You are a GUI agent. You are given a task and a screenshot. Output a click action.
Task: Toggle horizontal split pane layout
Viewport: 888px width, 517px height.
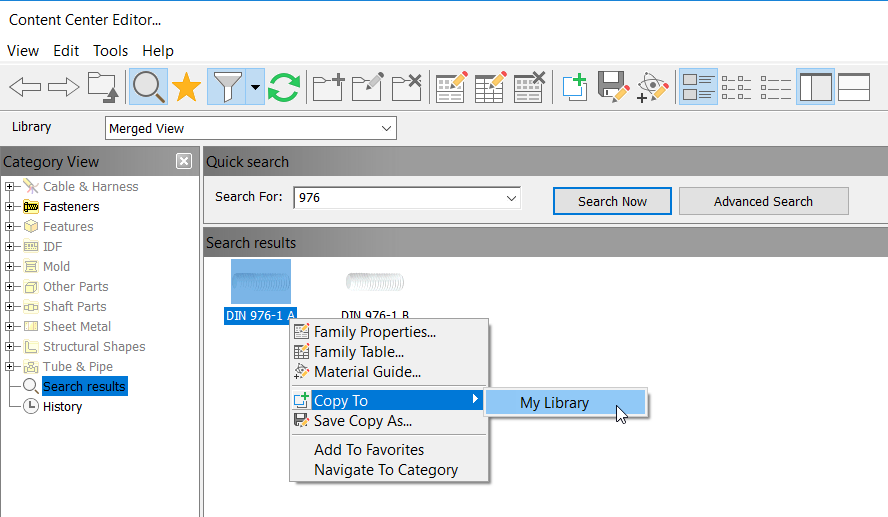pos(854,87)
